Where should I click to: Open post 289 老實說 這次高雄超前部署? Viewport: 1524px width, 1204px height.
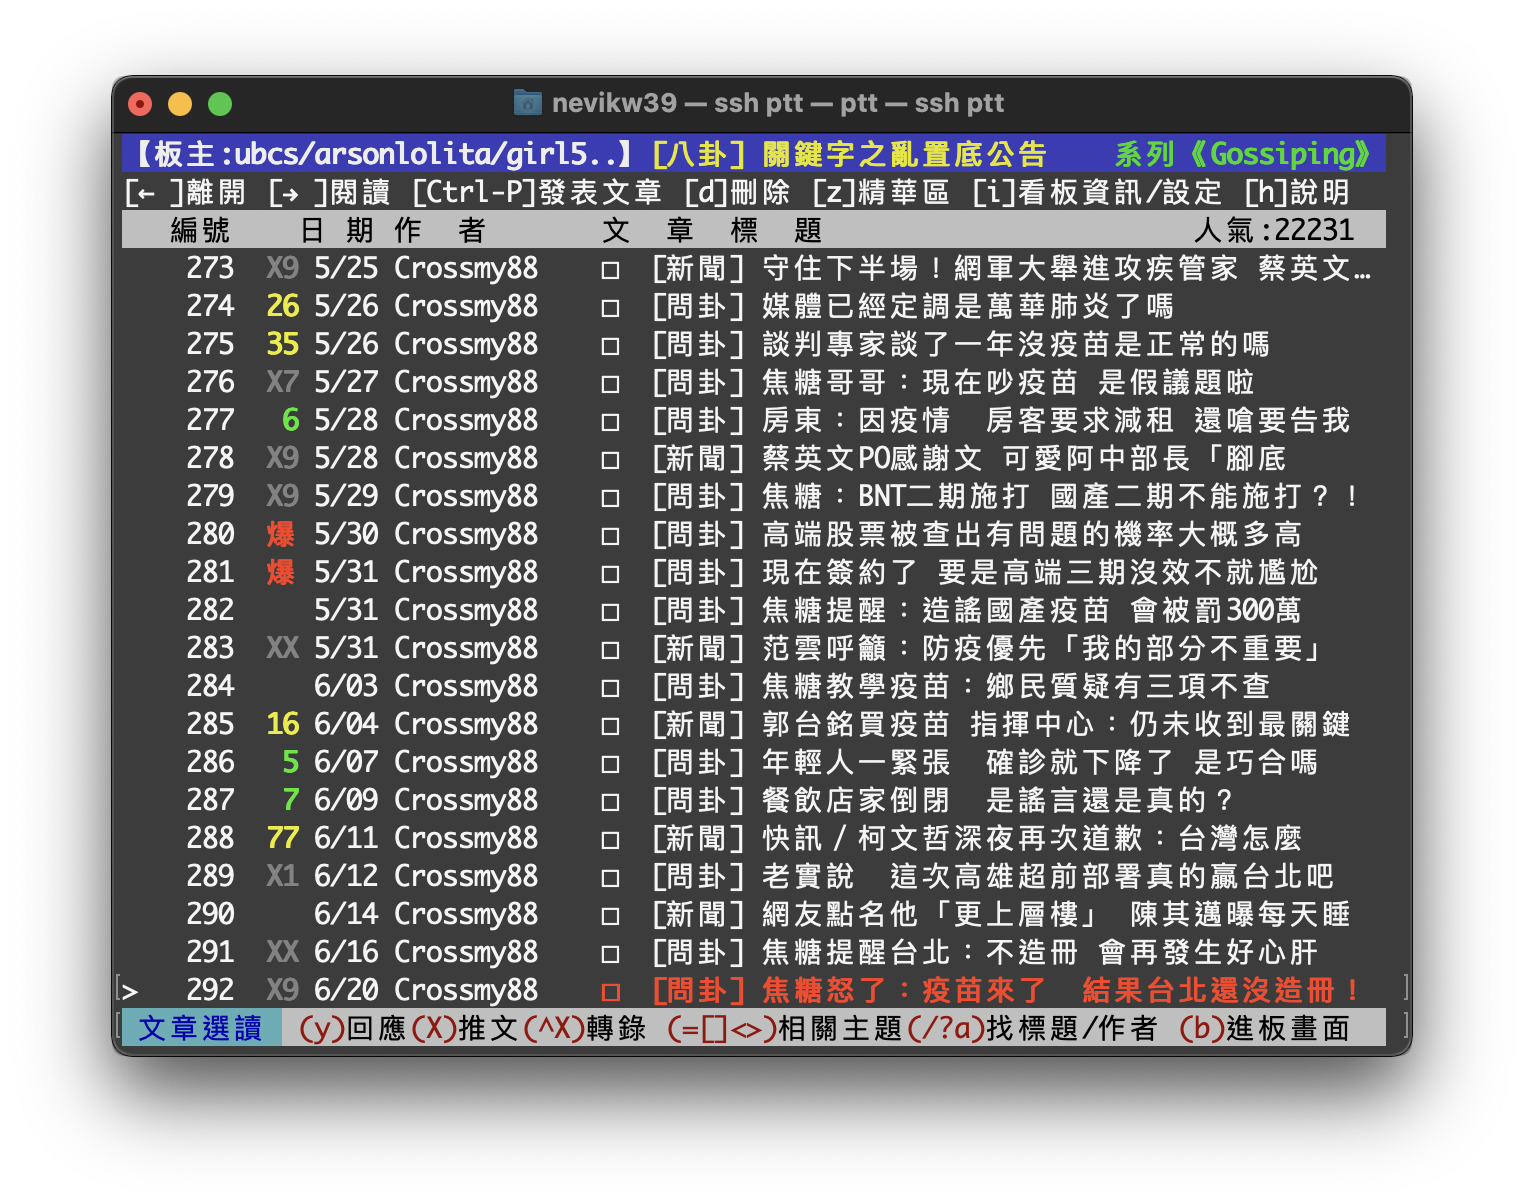[x=993, y=876]
